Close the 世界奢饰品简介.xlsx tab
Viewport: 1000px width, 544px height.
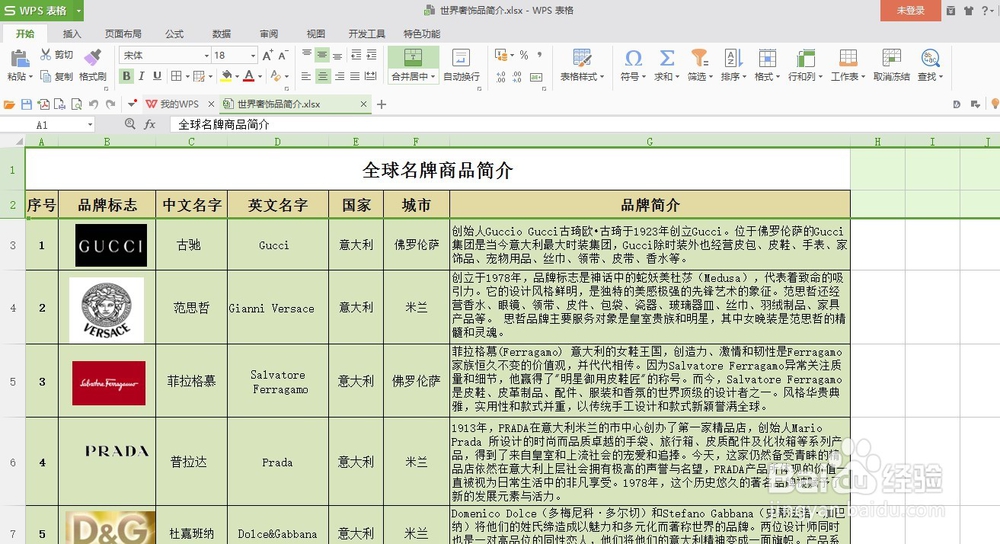pos(364,104)
